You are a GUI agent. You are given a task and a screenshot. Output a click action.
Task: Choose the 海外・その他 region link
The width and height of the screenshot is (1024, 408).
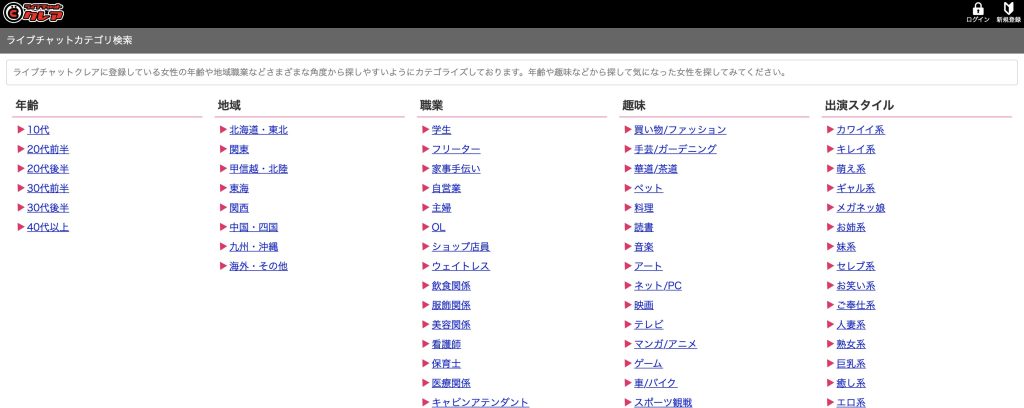pos(258,266)
